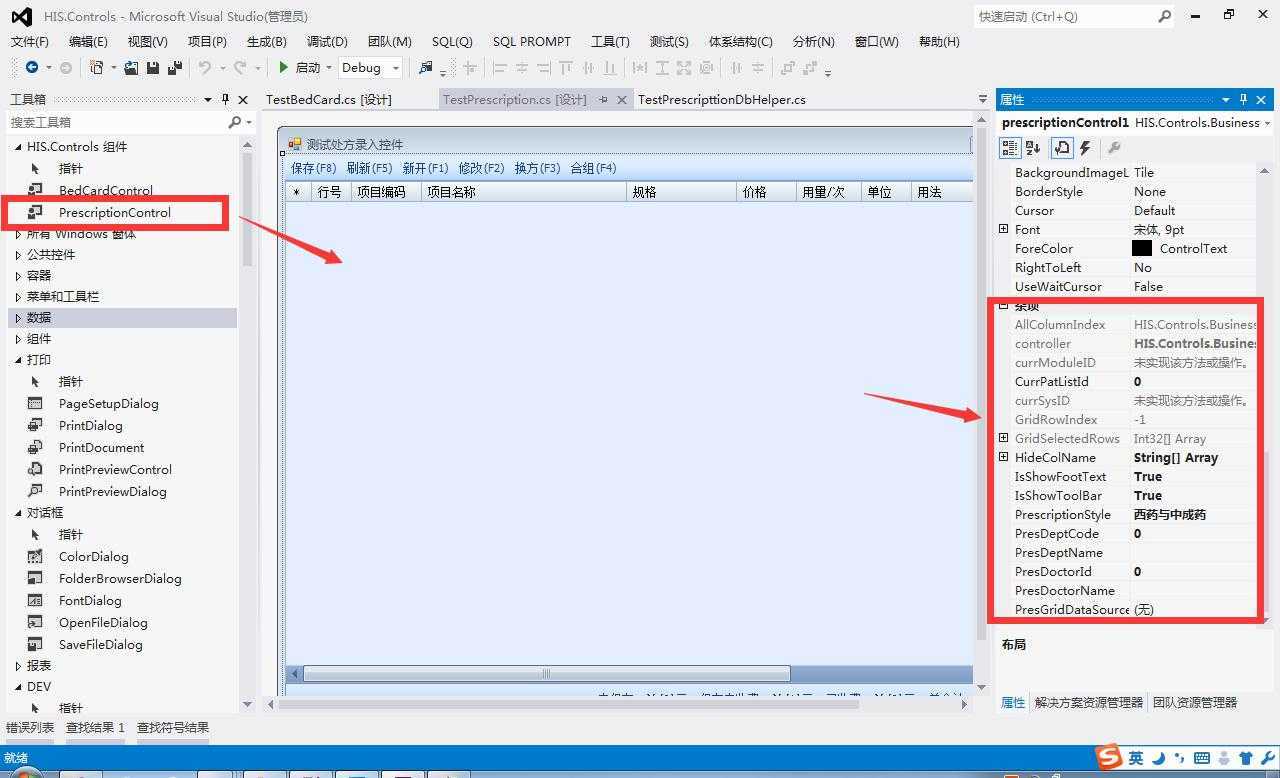Viewport: 1280px width, 778px height.
Task: Click the search magnifier in 快速启动 box
Action: click(x=1164, y=16)
